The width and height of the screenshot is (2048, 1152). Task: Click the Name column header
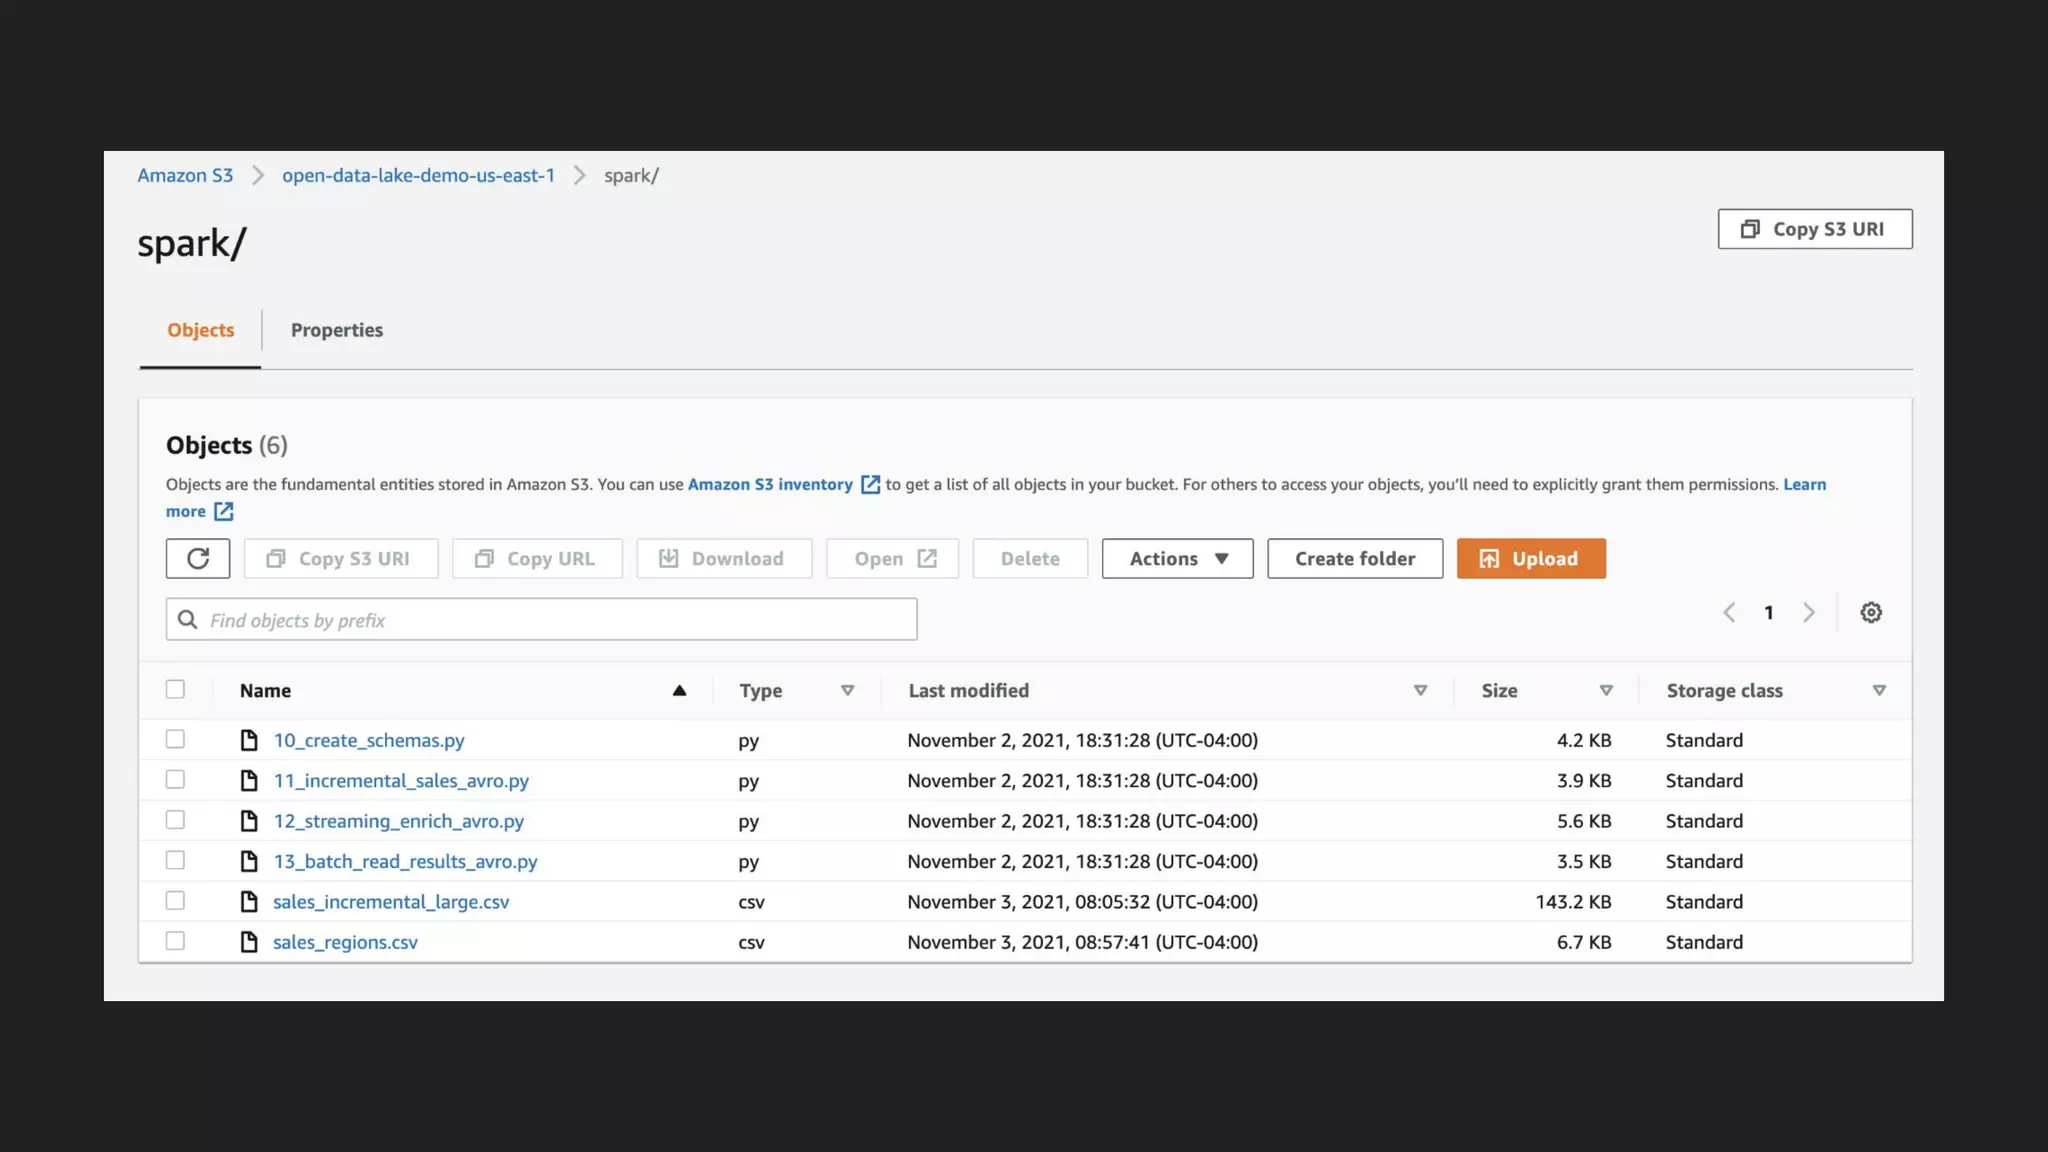[x=265, y=690]
